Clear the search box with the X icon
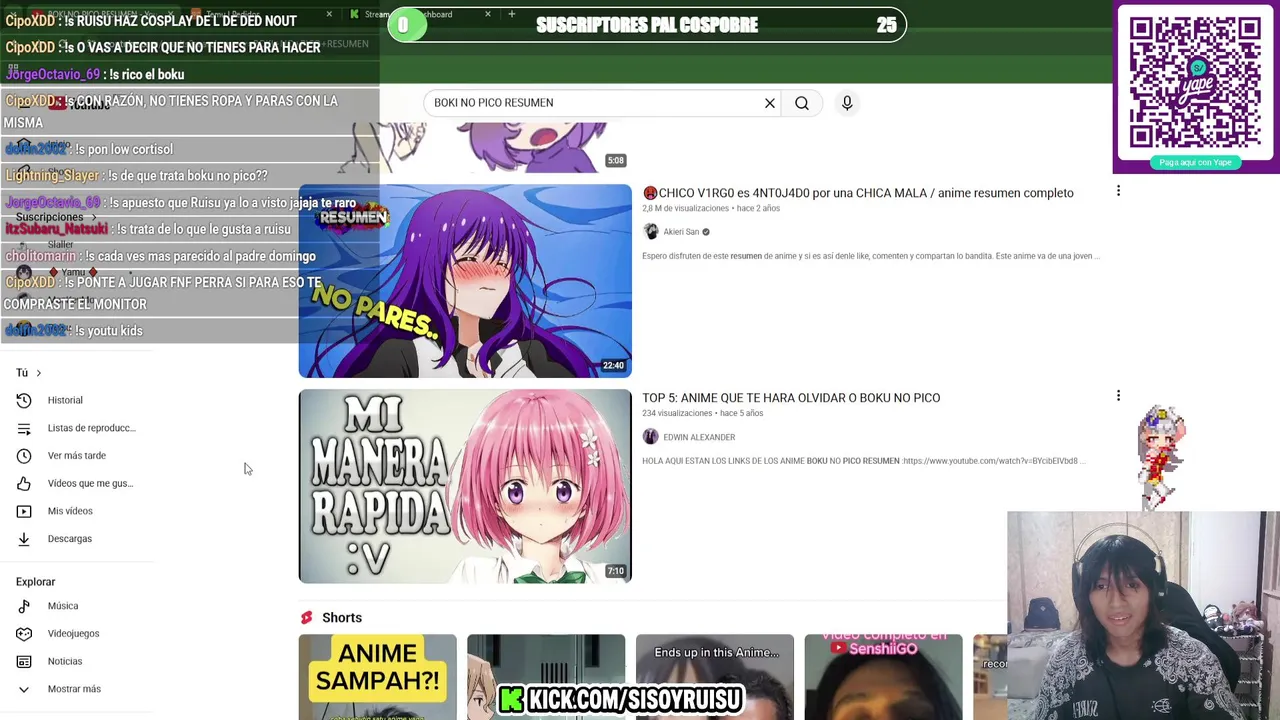Viewport: 1280px width, 720px height. (x=770, y=103)
